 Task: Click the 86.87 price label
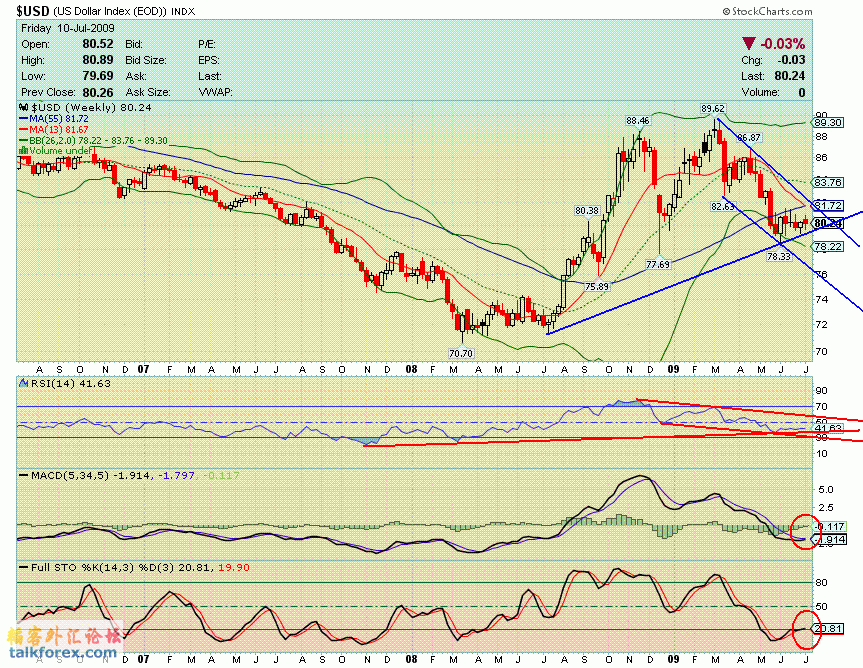(x=749, y=138)
